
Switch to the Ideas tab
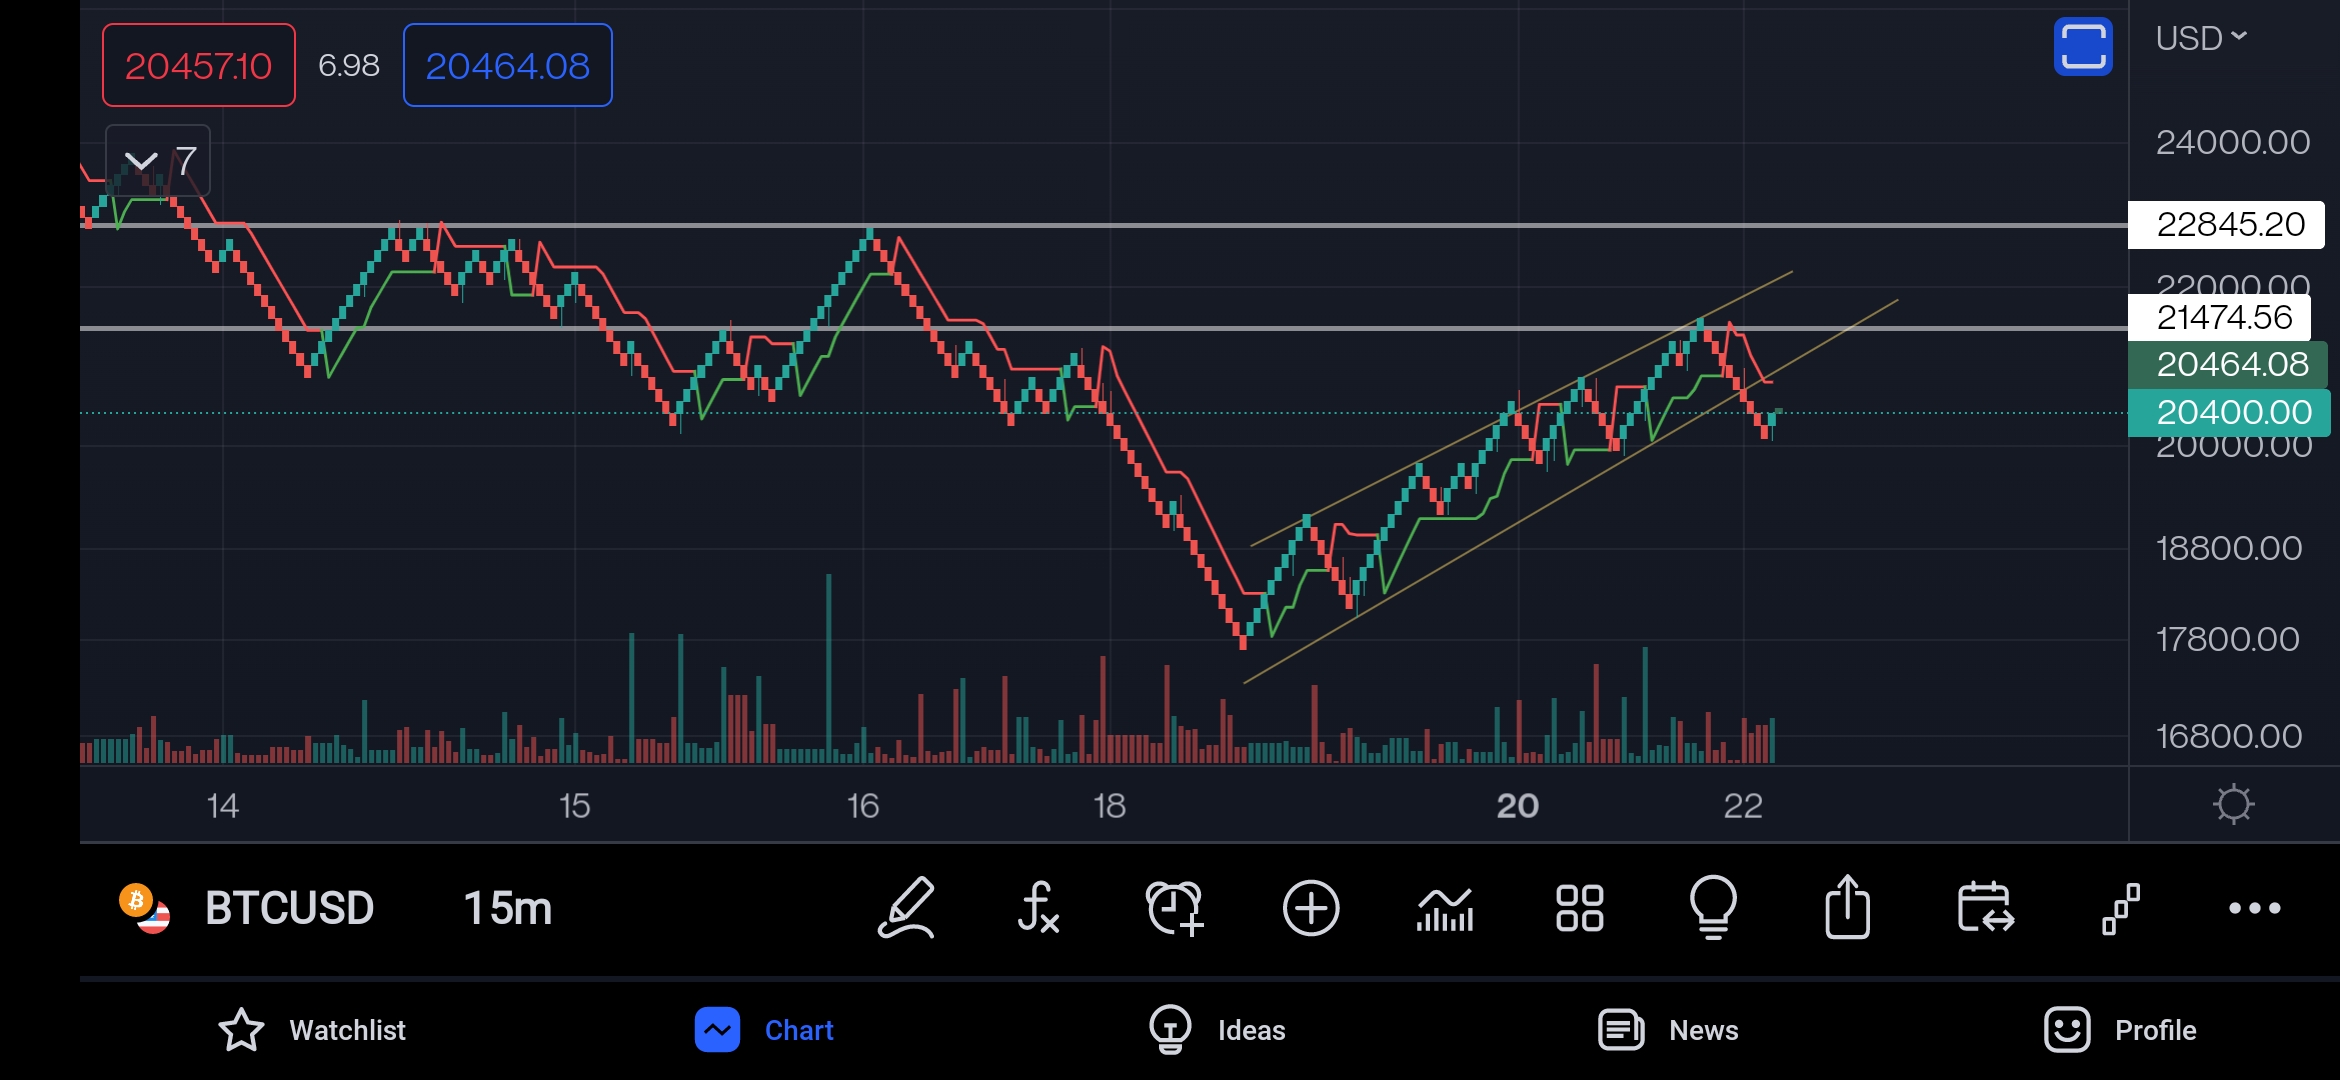(1218, 1030)
